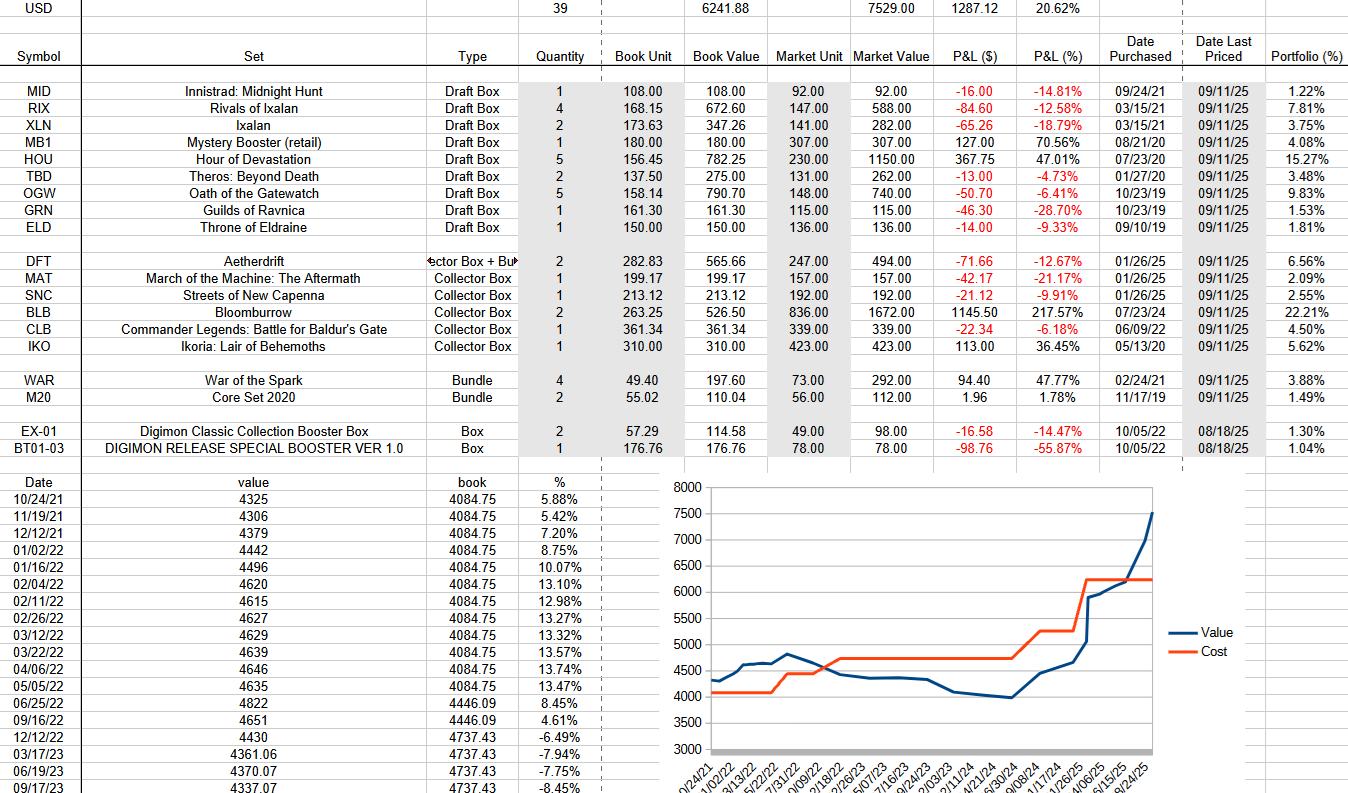Screen dimensions: 1348x793
Task: Click the "Market Value" header cell
Action: point(891,57)
